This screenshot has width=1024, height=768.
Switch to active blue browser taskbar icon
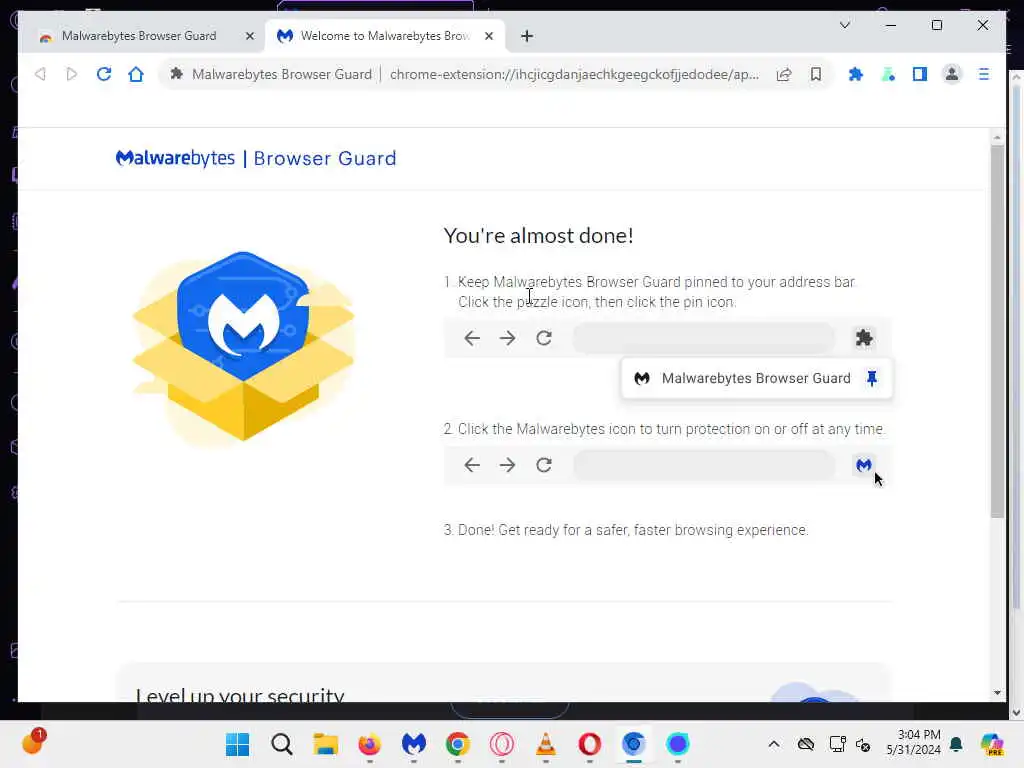click(x=633, y=744)
